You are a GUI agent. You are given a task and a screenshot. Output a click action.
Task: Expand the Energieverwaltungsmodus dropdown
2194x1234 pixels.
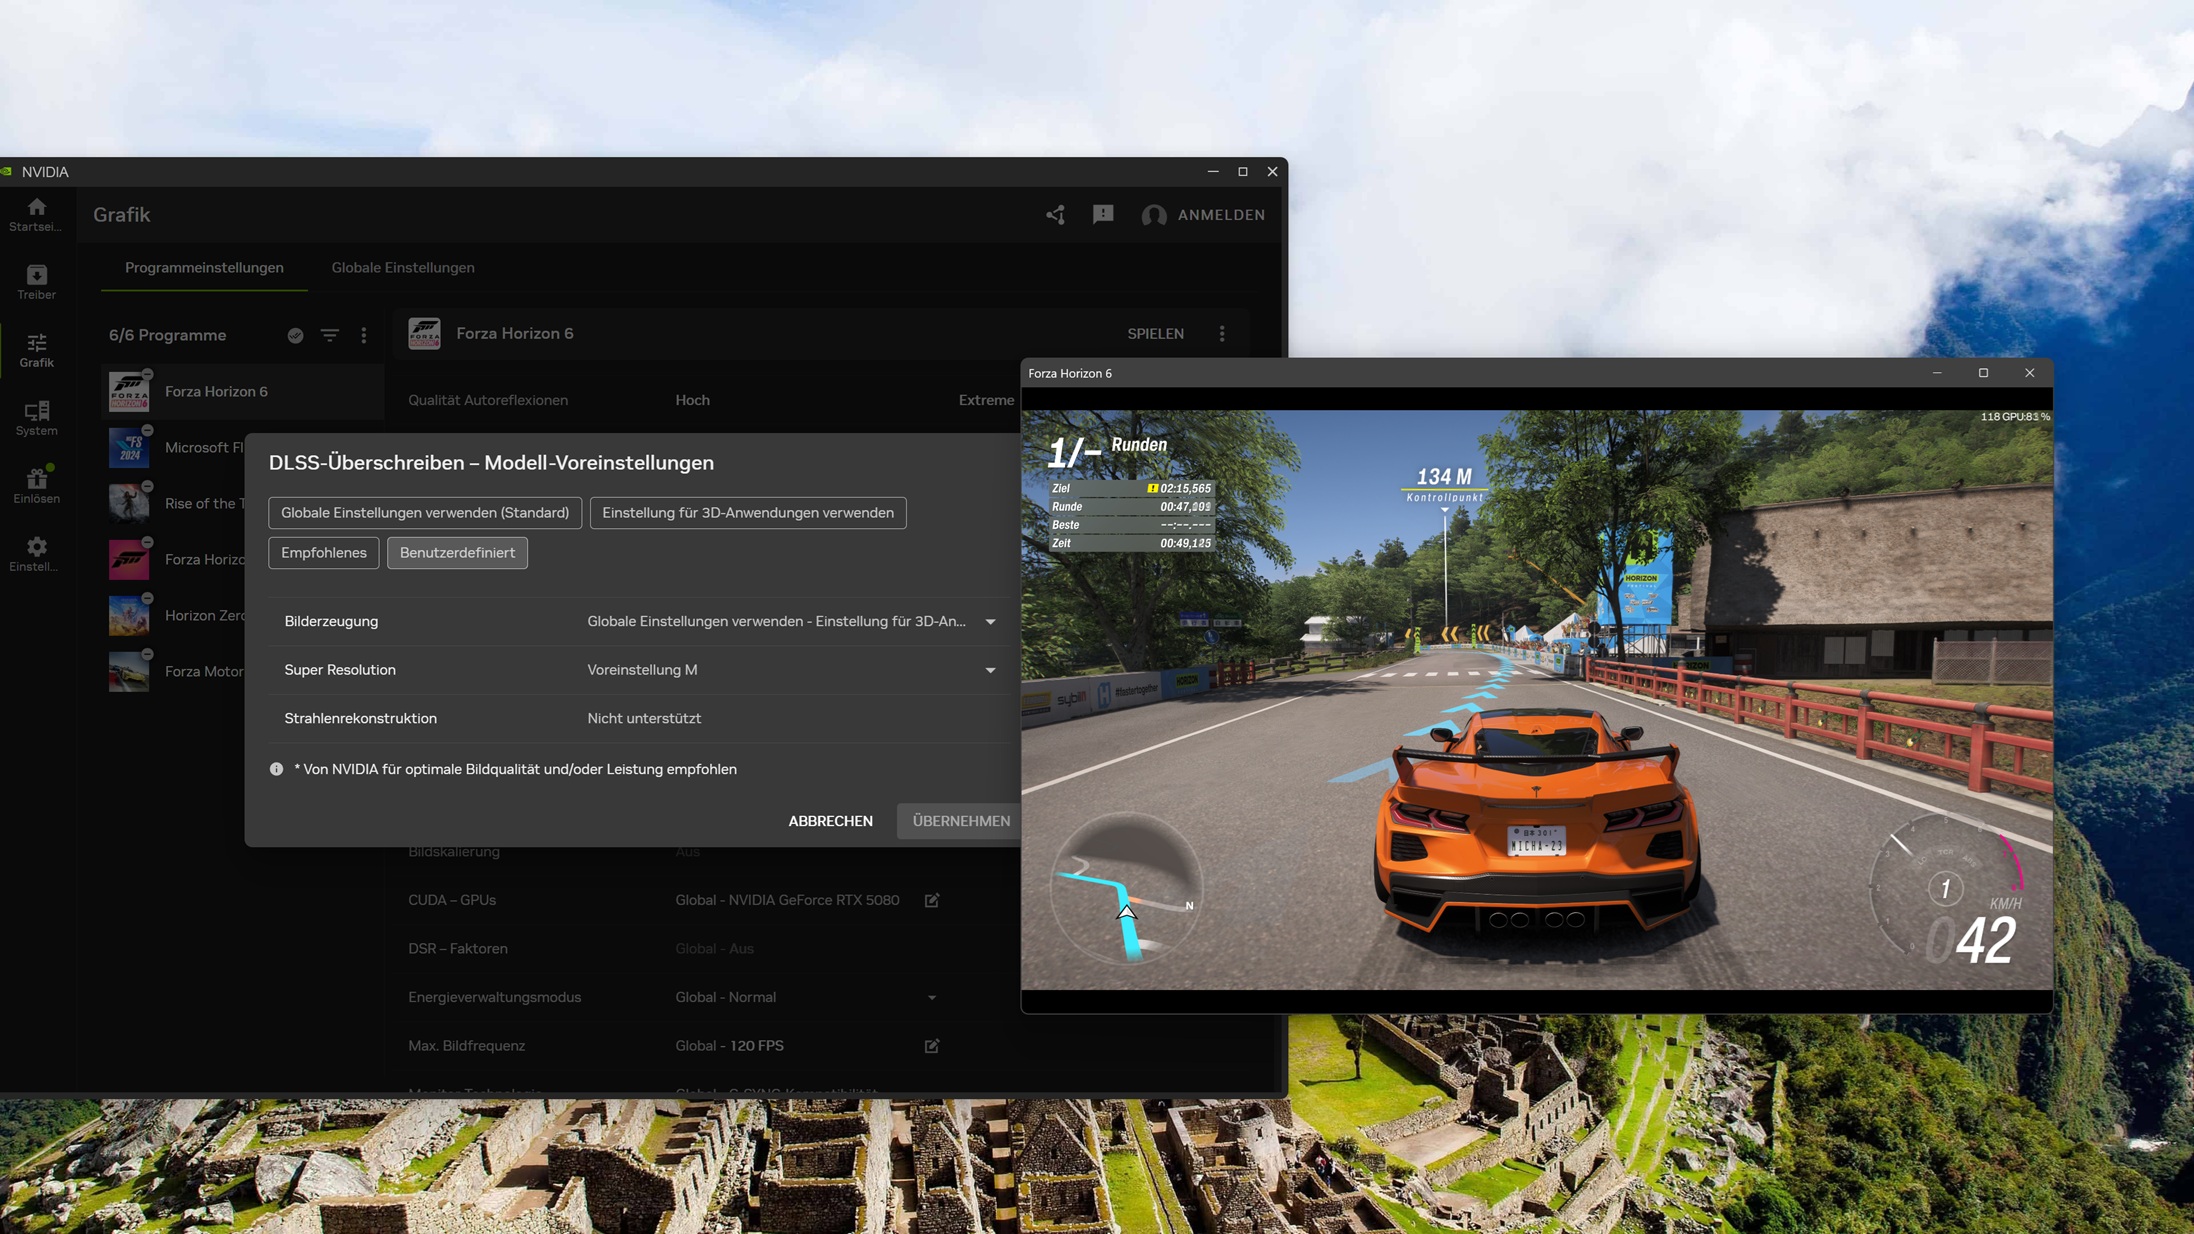(x=932, y=997)
